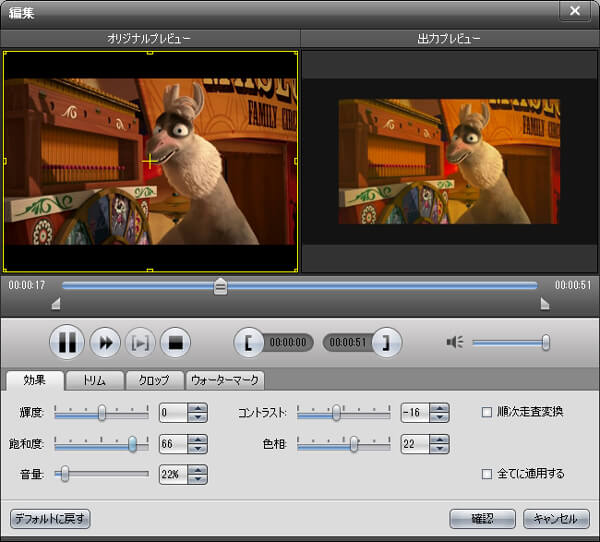Click the キャンセル button

556,519
